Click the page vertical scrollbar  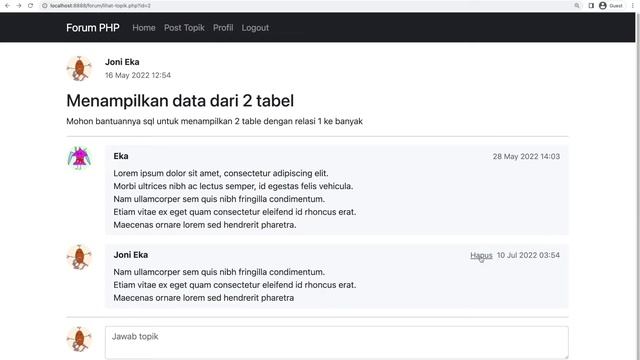(638, 186)
